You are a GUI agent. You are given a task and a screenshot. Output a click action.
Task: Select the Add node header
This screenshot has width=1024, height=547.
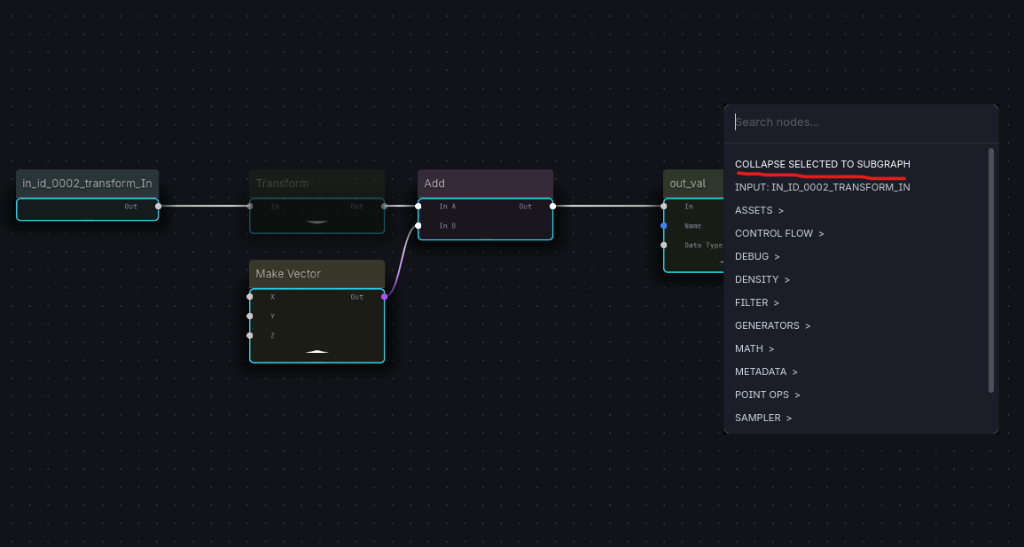click(485, 183)
